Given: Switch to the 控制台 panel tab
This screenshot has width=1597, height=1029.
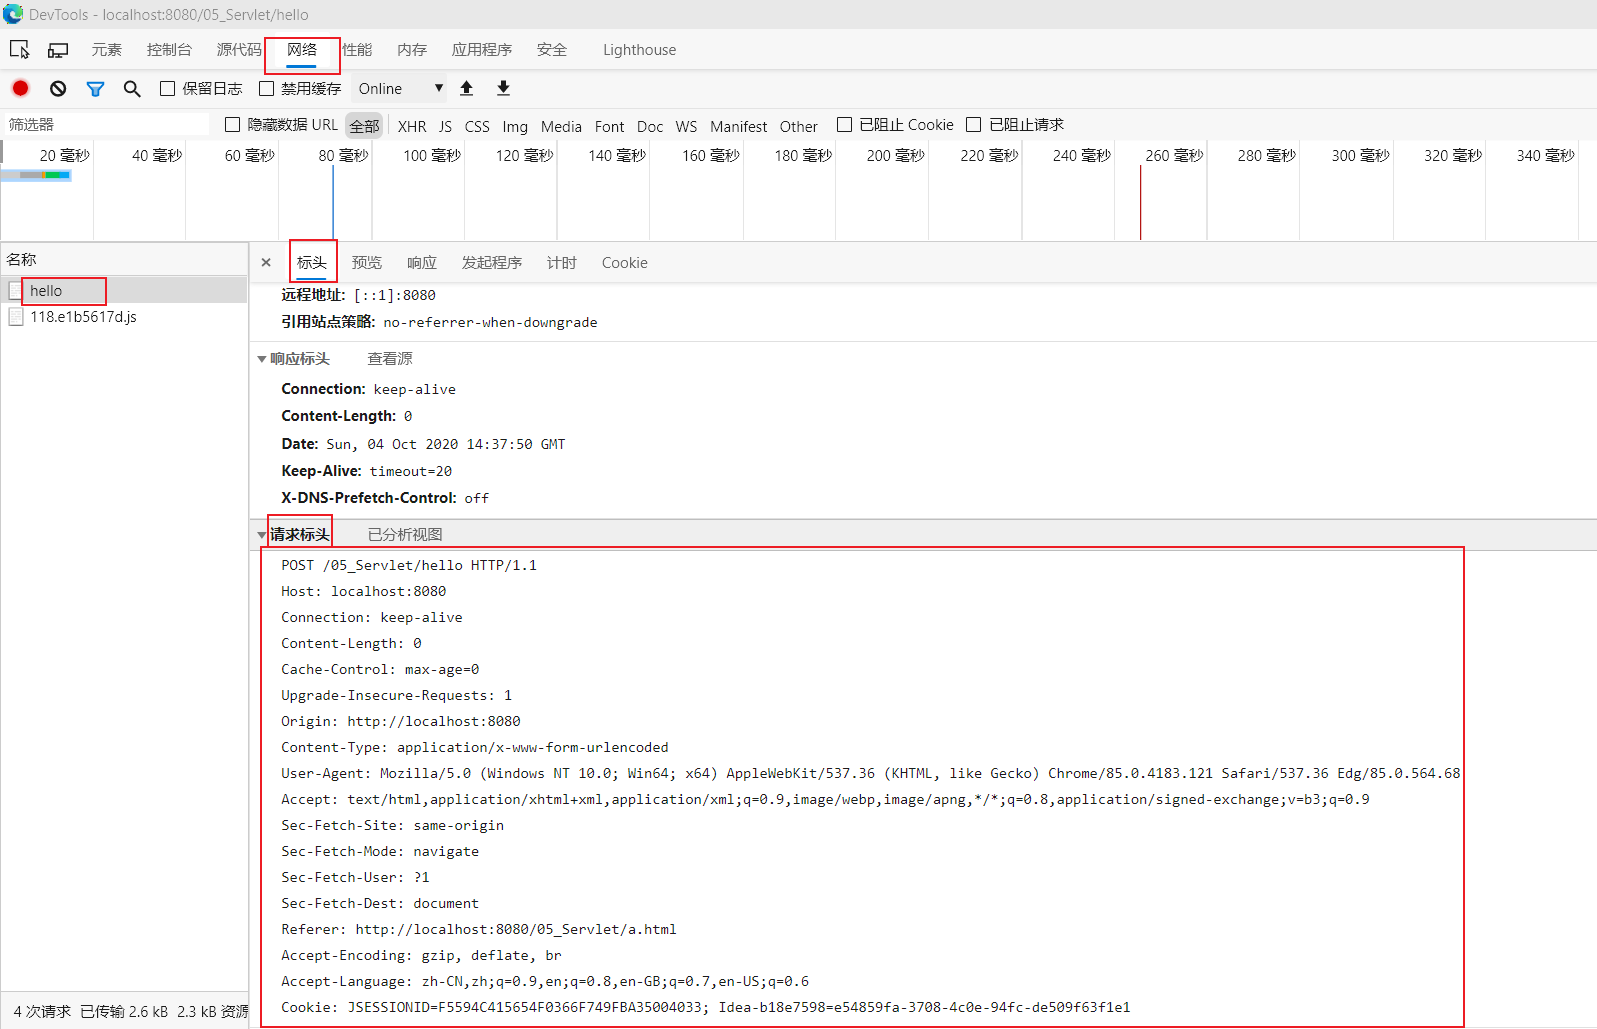Looking at the screenshot, I should click(169, 49).
